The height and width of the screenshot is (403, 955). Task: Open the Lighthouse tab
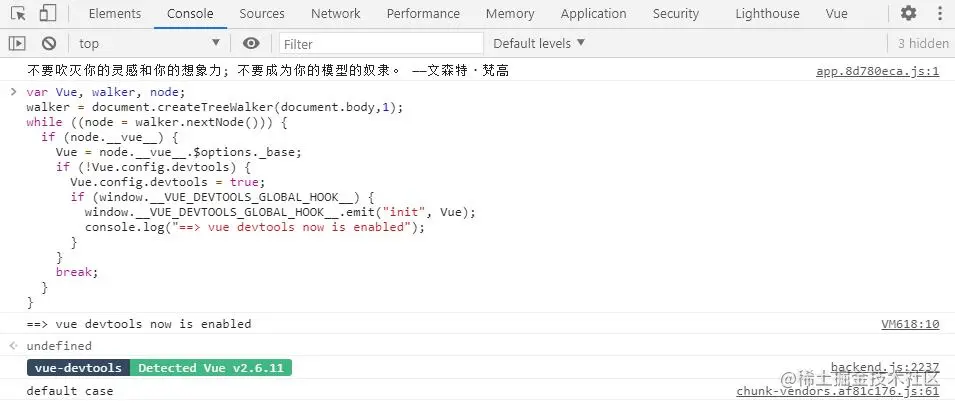tap(767, 14)
